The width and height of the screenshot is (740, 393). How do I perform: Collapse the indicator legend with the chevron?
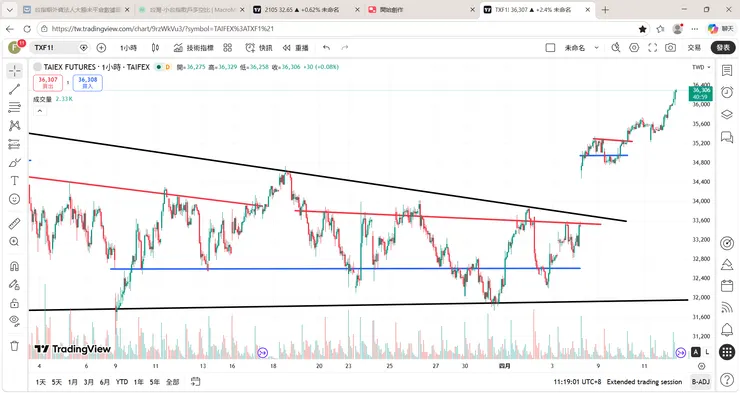point(40,111)
